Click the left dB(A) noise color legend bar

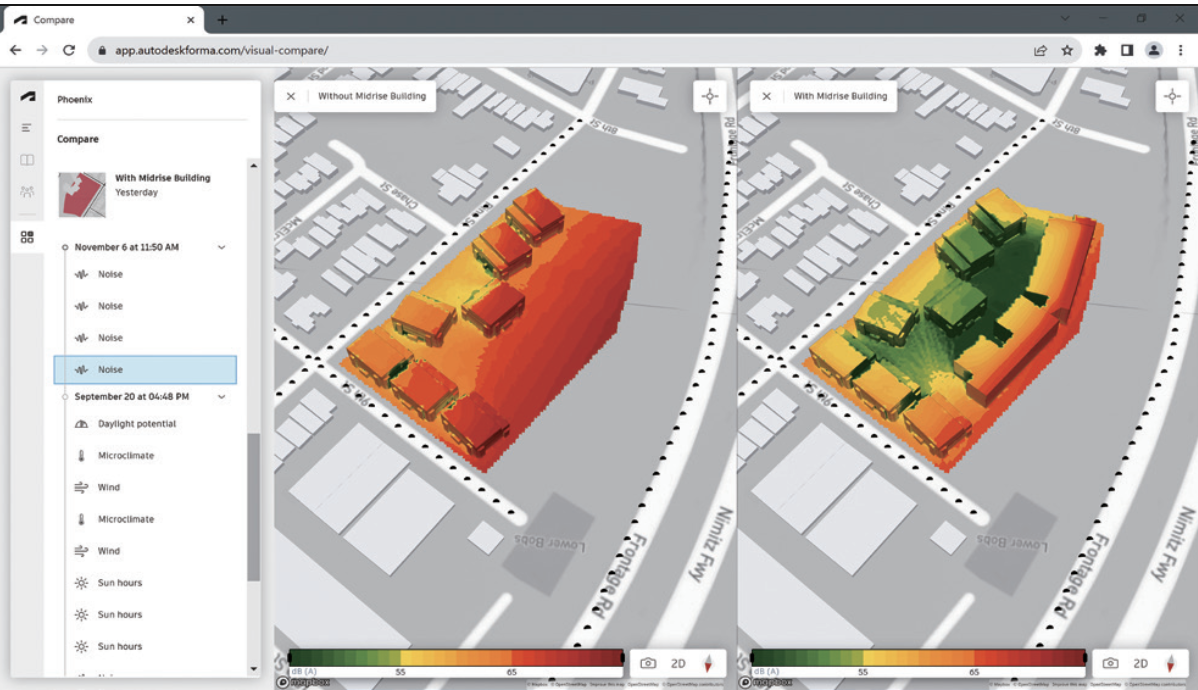tap(457, 657)
